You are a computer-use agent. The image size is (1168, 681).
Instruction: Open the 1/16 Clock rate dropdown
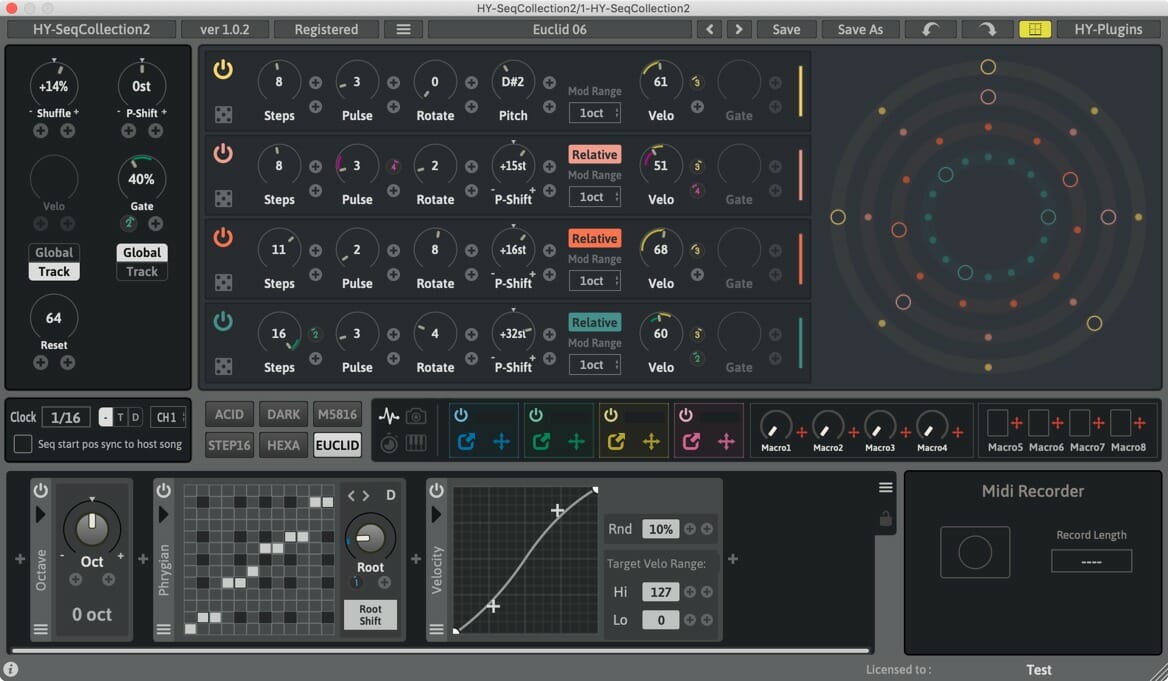67,416
